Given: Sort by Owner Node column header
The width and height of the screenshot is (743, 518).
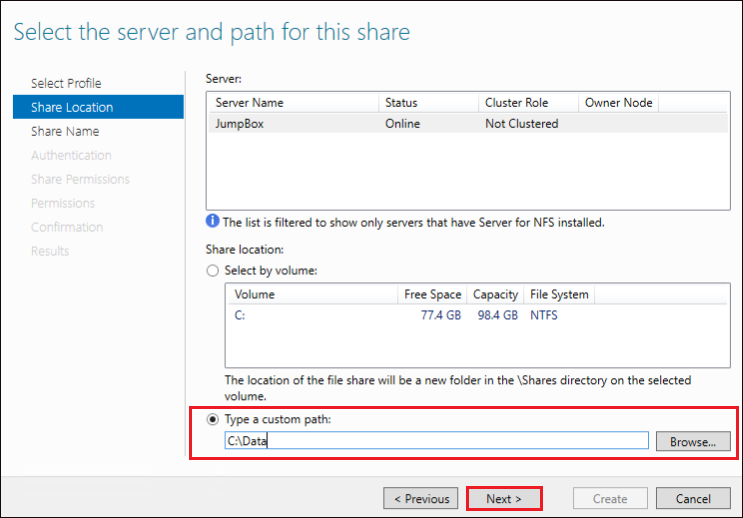Looking at the screenshot, I should pos(618,103).
